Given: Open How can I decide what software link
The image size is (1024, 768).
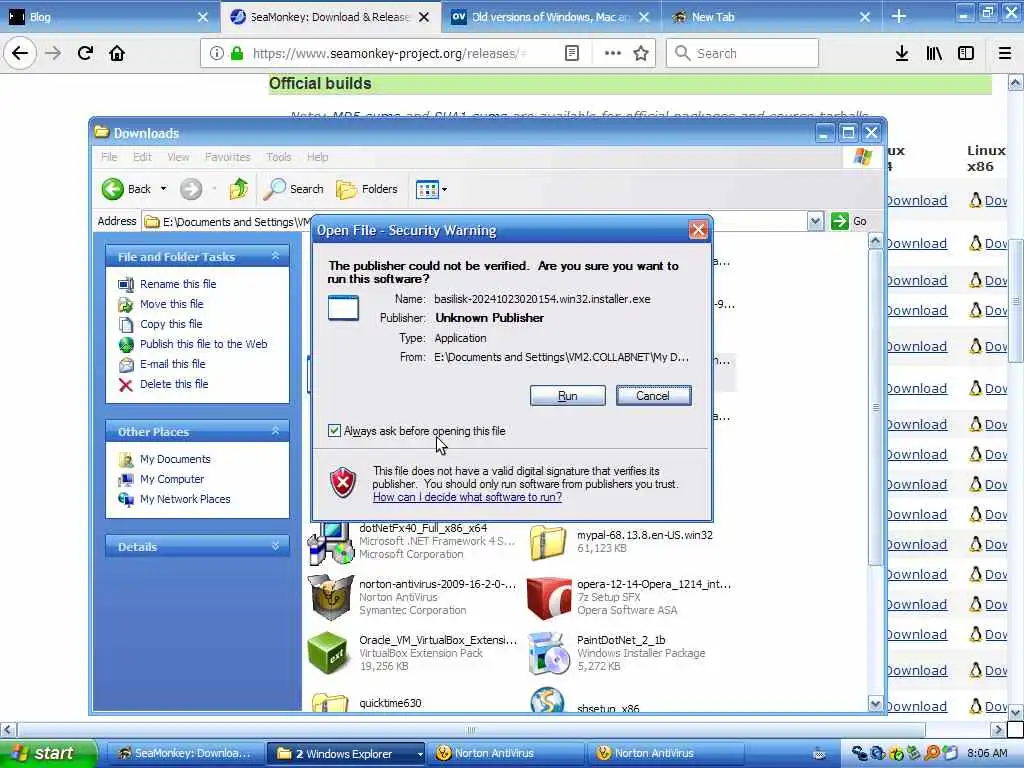Looking at the screenshot, I should coord(468,497).
